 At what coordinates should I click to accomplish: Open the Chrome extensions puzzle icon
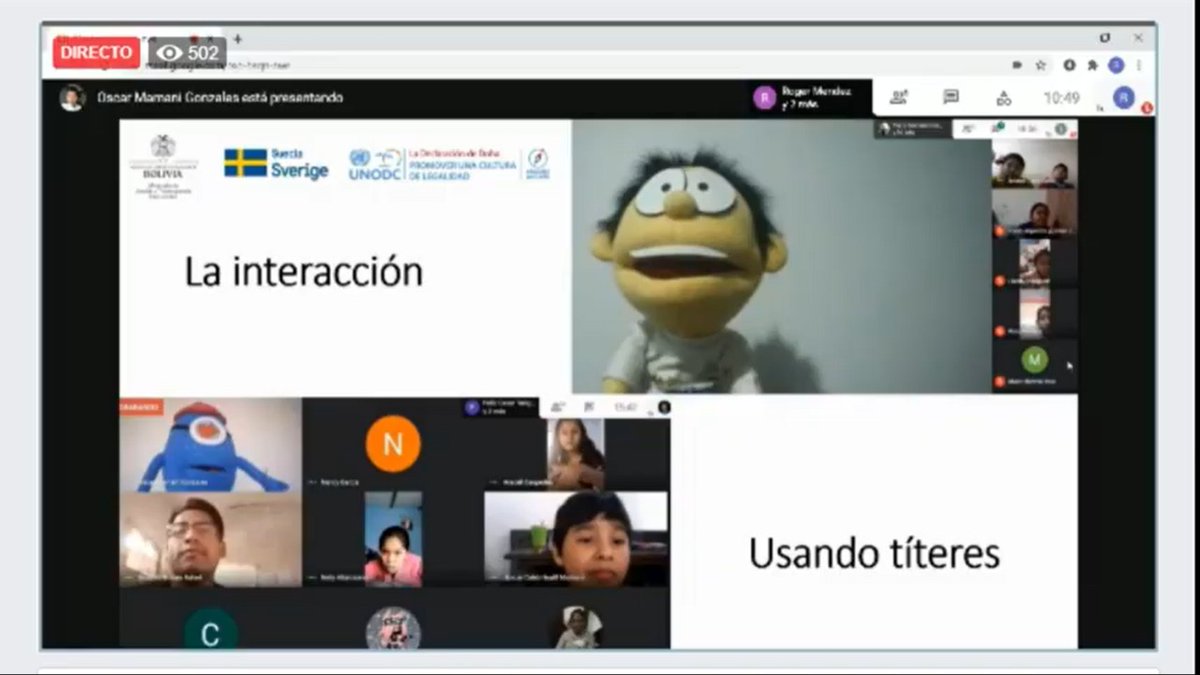point(1092,65)
